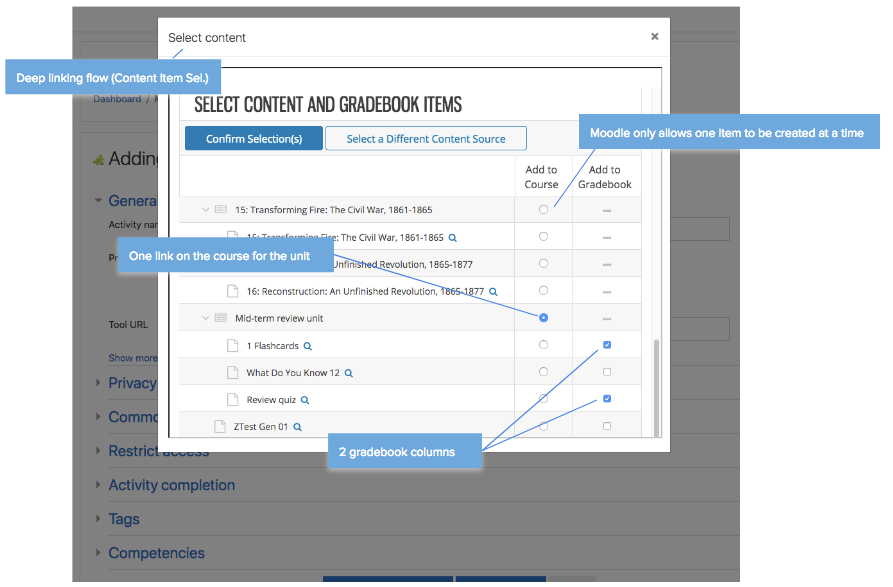
Task: Select Add to Course radio for Mid-term review unit
Action: [543, 318]
